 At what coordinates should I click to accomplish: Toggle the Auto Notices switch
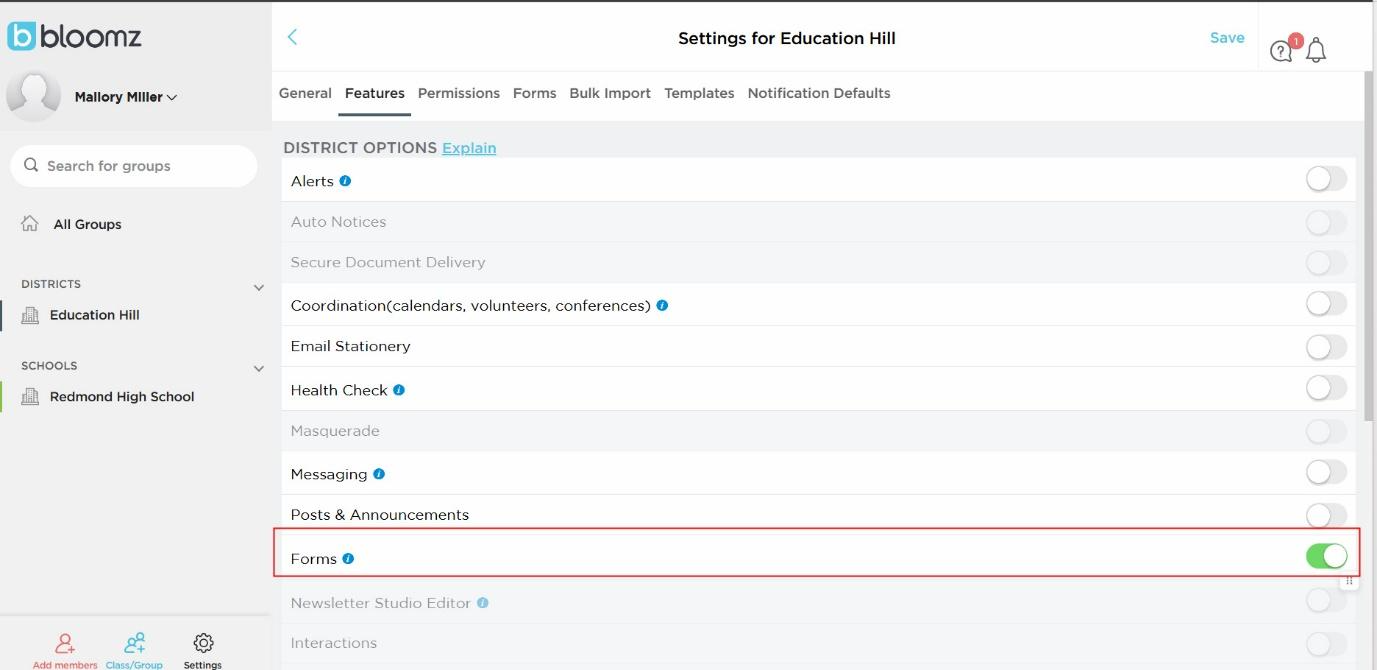point(1326,222)
